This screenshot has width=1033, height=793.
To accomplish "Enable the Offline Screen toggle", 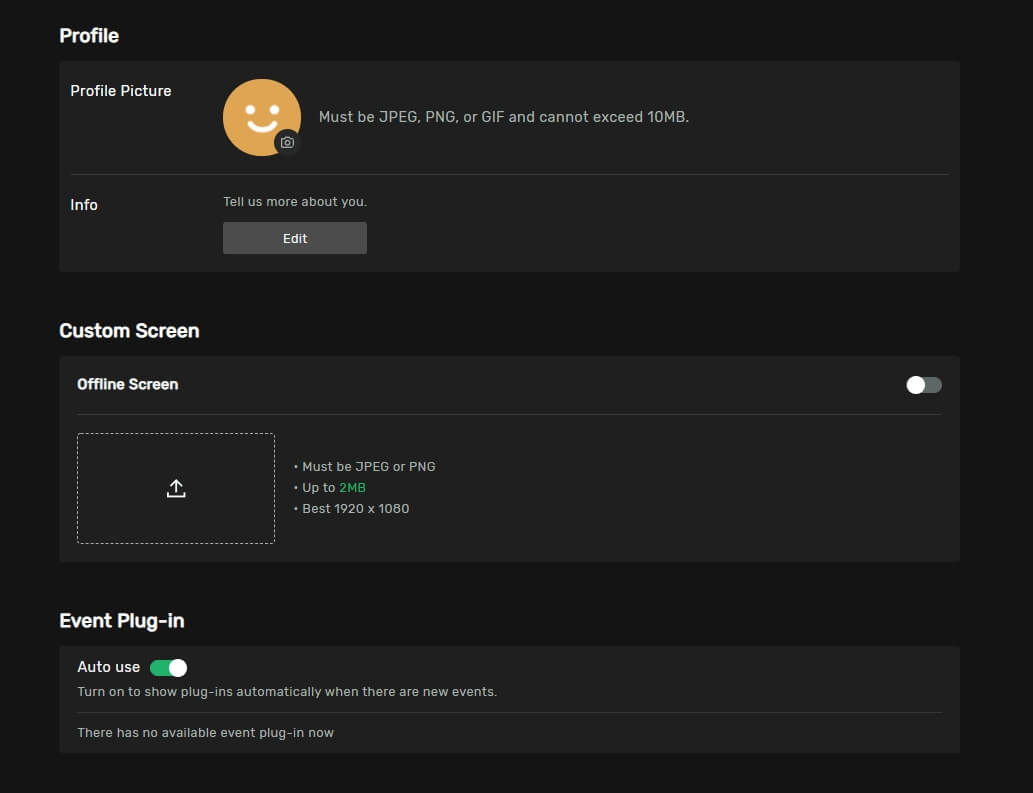I will tap(923, 385).
